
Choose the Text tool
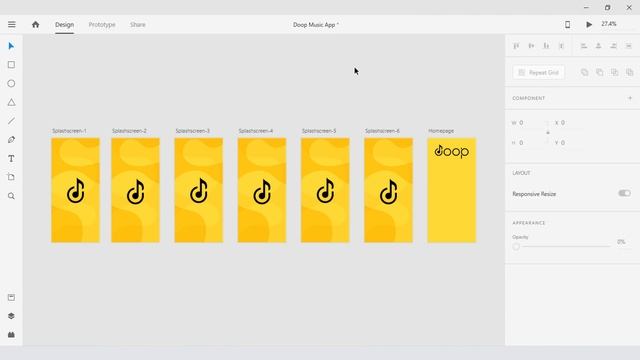(11, 158)
